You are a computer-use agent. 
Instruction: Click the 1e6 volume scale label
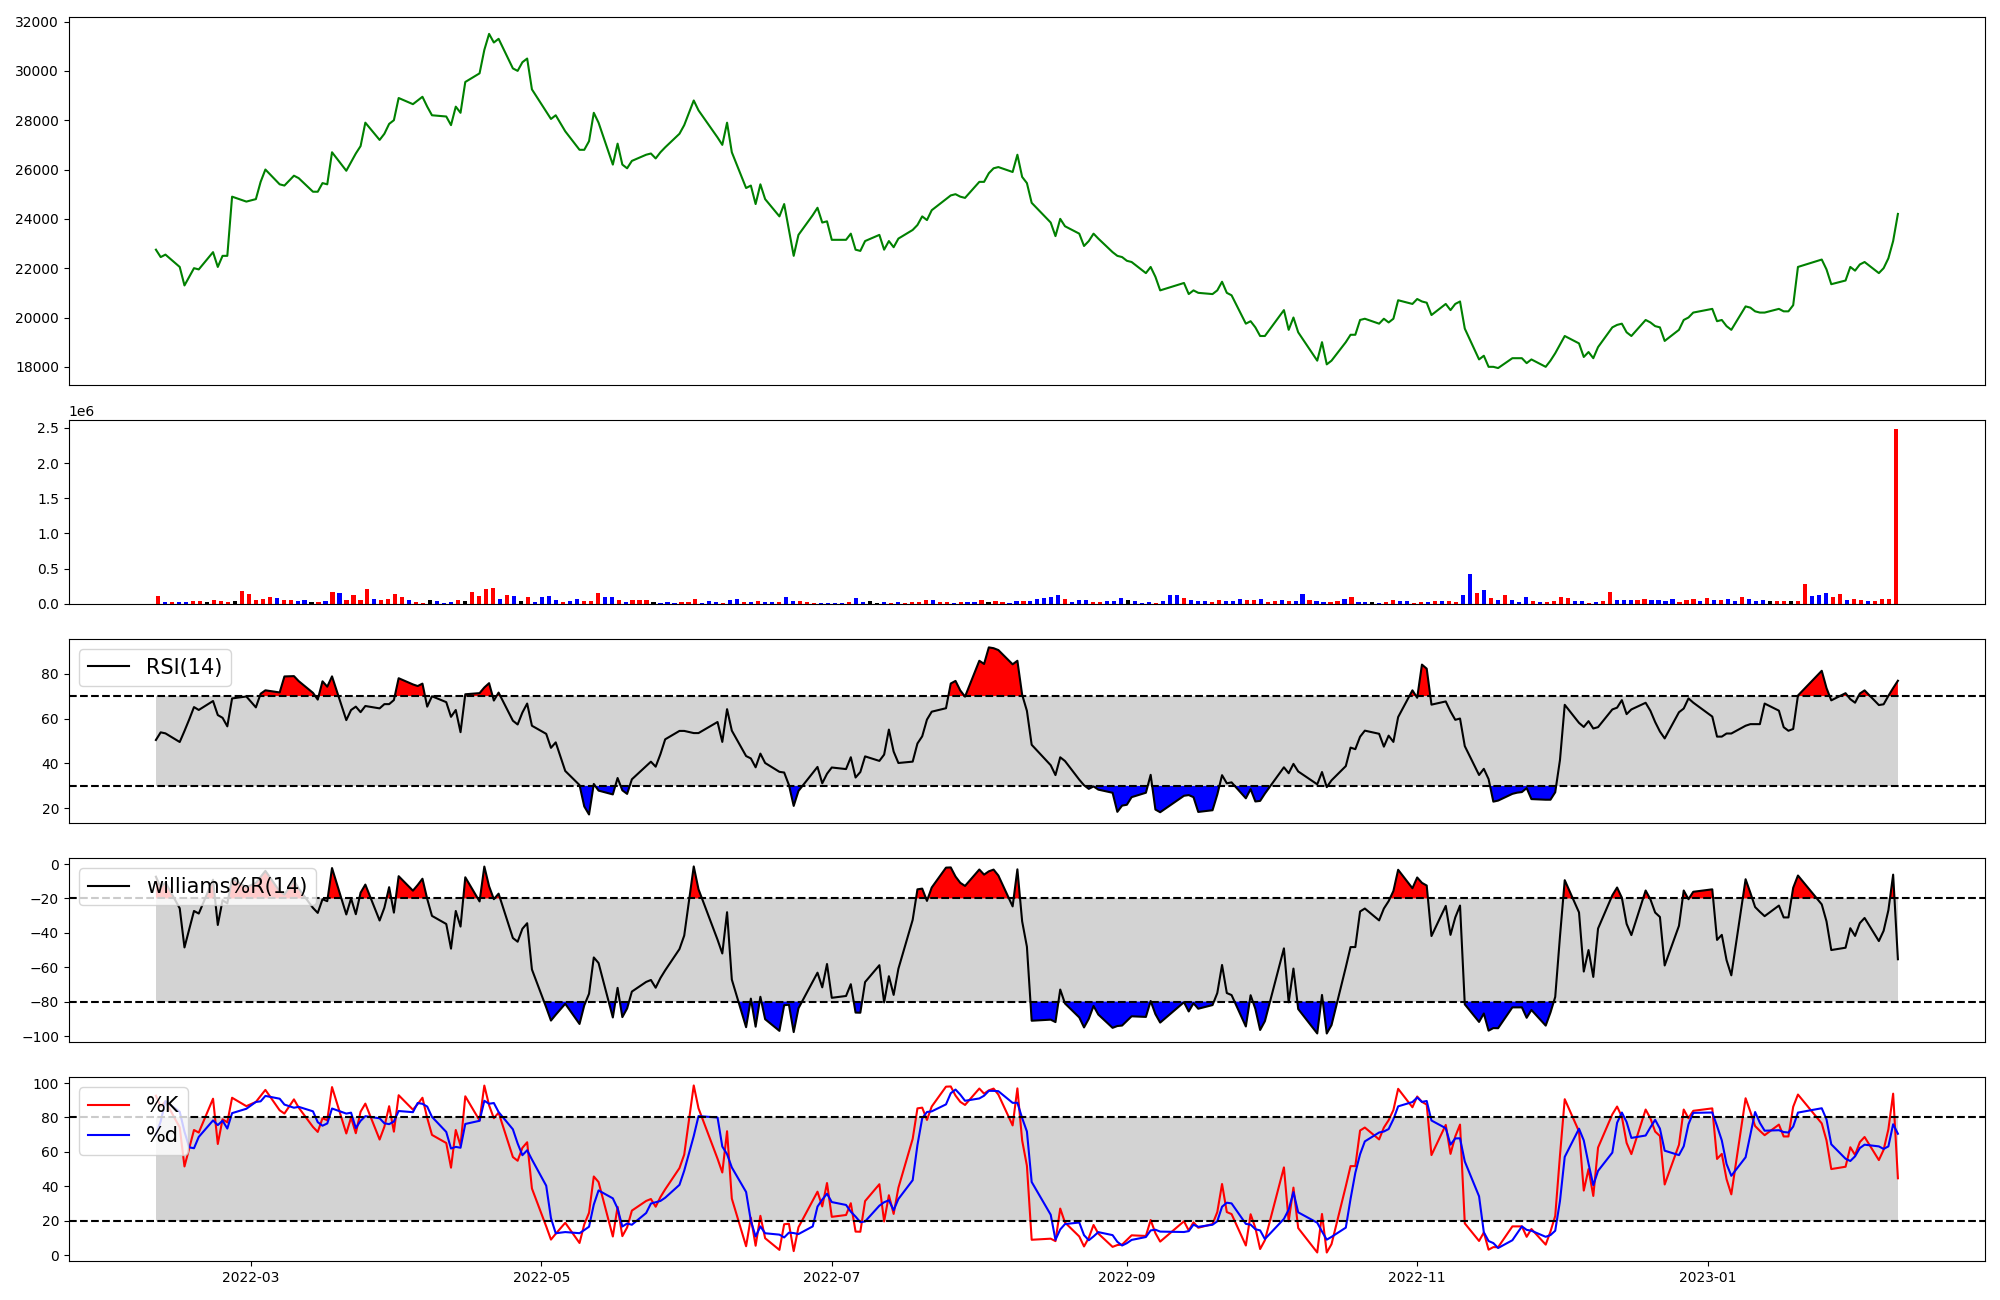click(81, 411)
